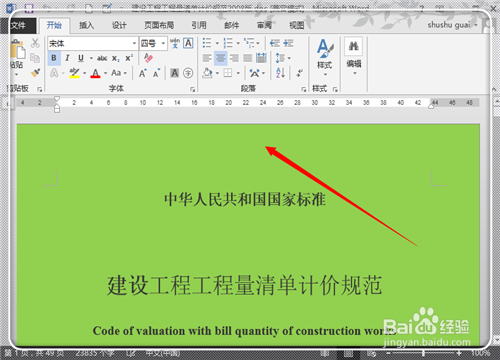Screen dimensions: 500x360
Task: Open the Asian layout (A with arrows) tool
Action: pos(255,73)
